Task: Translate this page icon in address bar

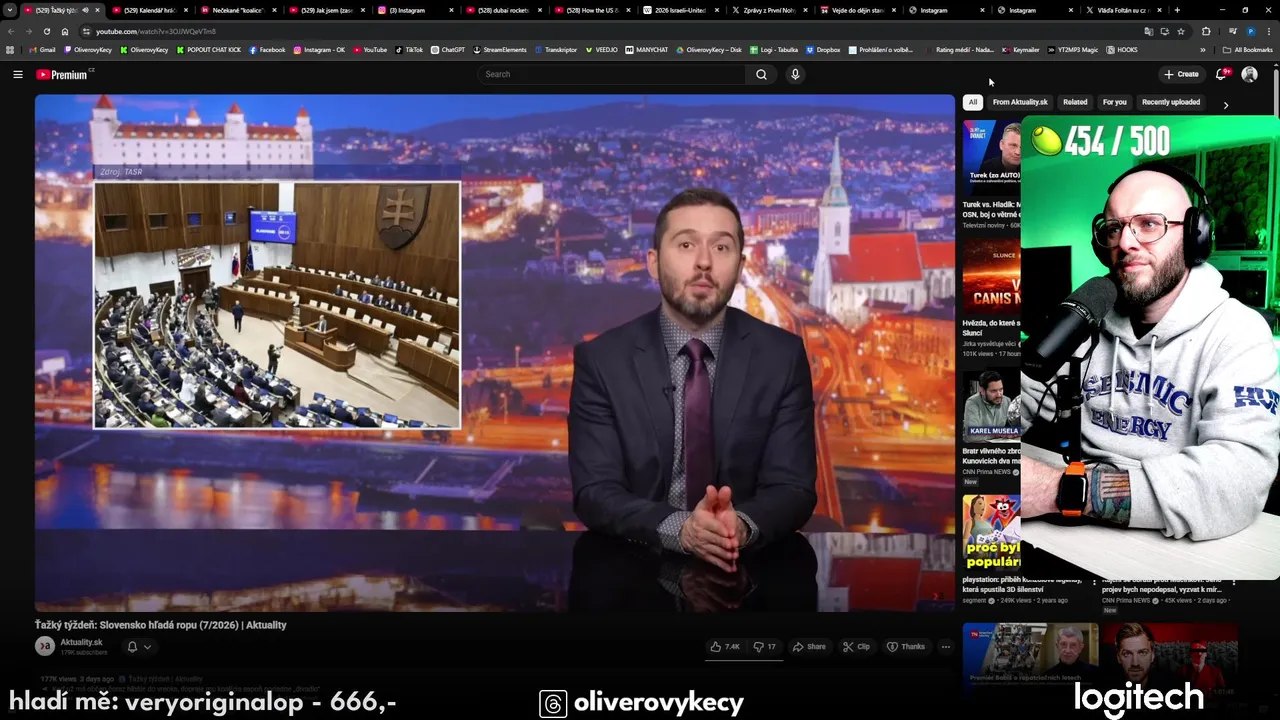Action: point(1148,31)
